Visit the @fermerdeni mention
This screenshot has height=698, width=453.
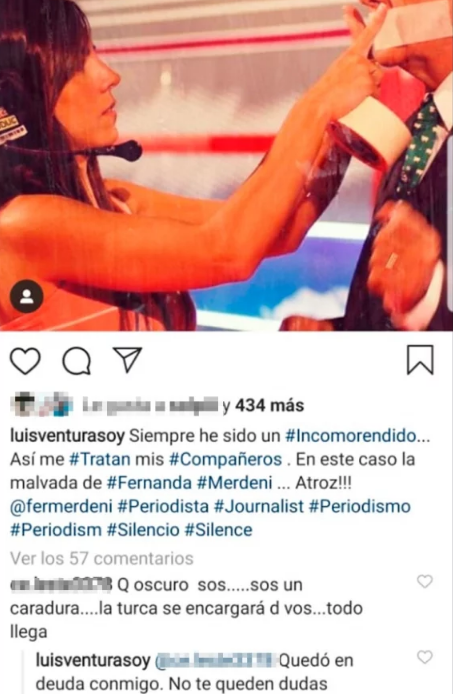[x=61, y=507]
